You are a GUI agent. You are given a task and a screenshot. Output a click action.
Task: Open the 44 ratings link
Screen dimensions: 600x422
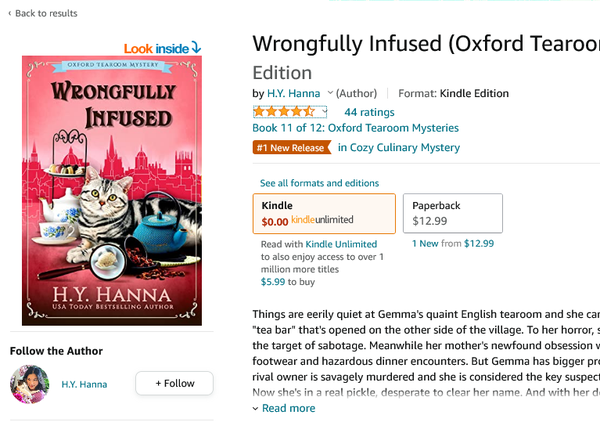(x=369, y=112)
